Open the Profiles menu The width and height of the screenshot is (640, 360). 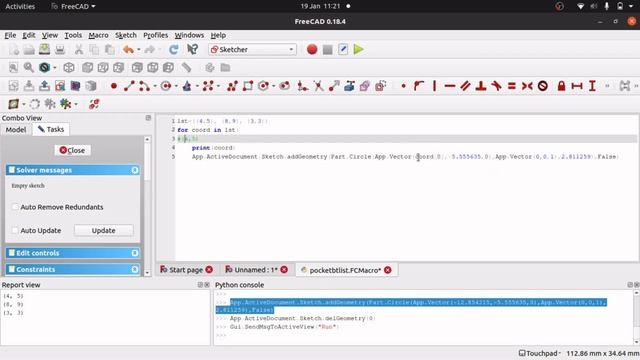pyautogui.click(x=156, y=35)
